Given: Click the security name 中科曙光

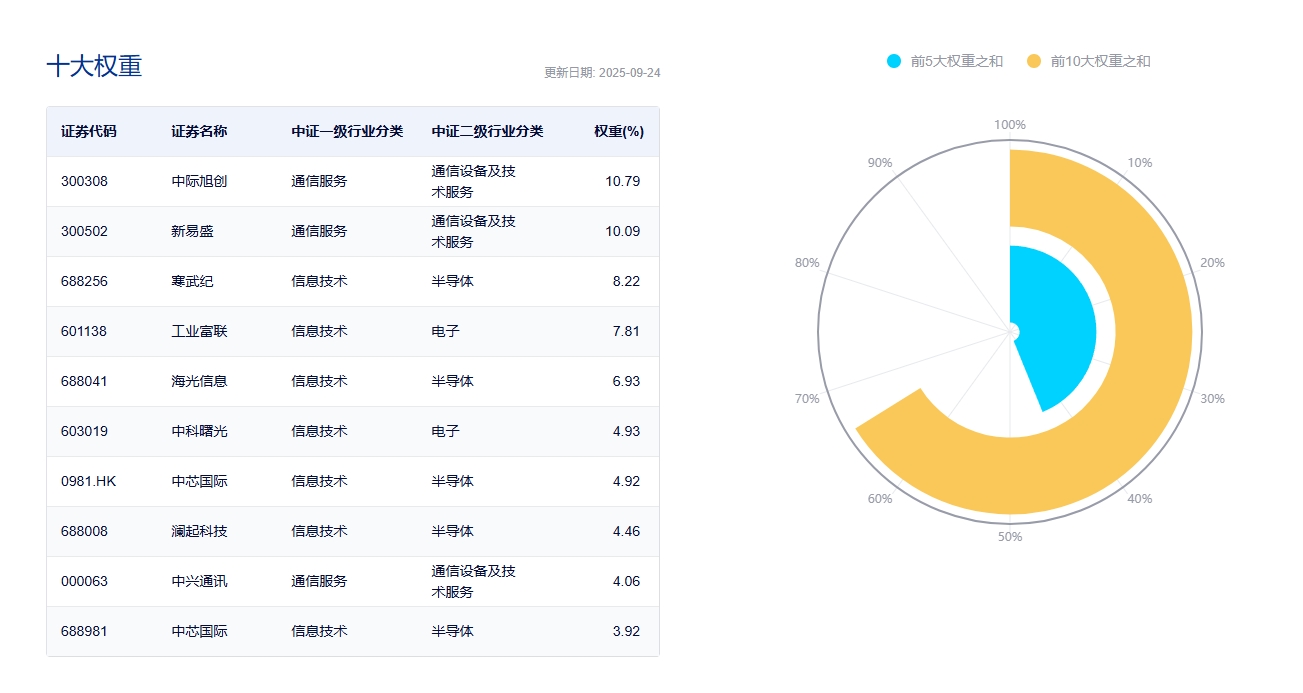Looking at the screenshot, I should tap(199, 431).
